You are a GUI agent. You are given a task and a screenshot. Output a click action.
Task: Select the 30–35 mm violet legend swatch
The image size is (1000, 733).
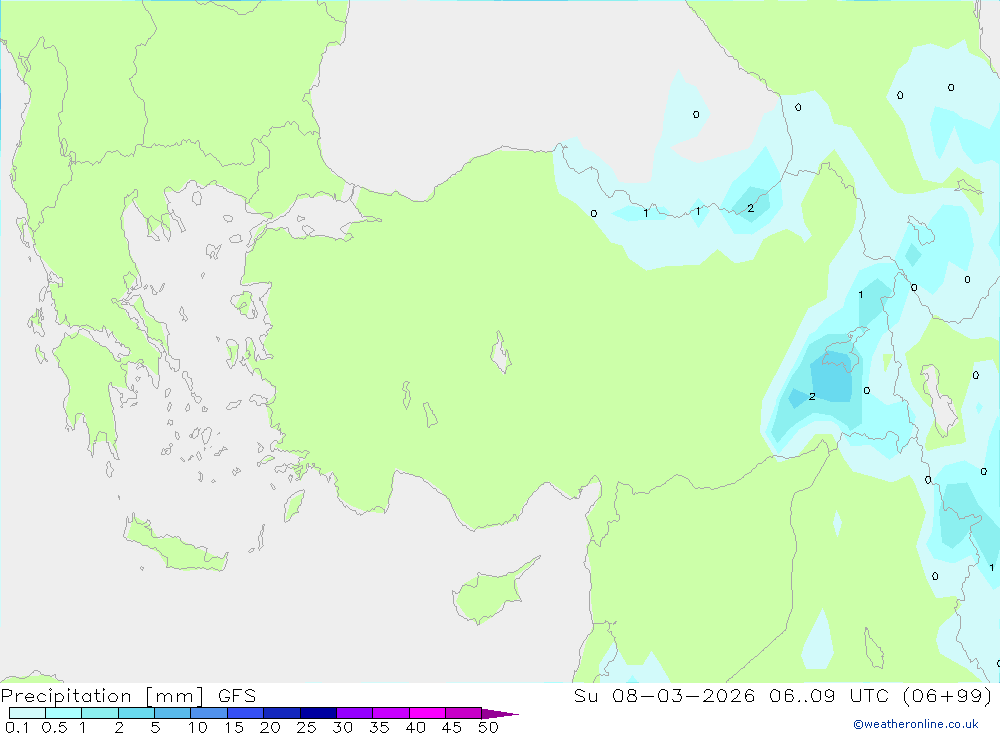[355, 713]
